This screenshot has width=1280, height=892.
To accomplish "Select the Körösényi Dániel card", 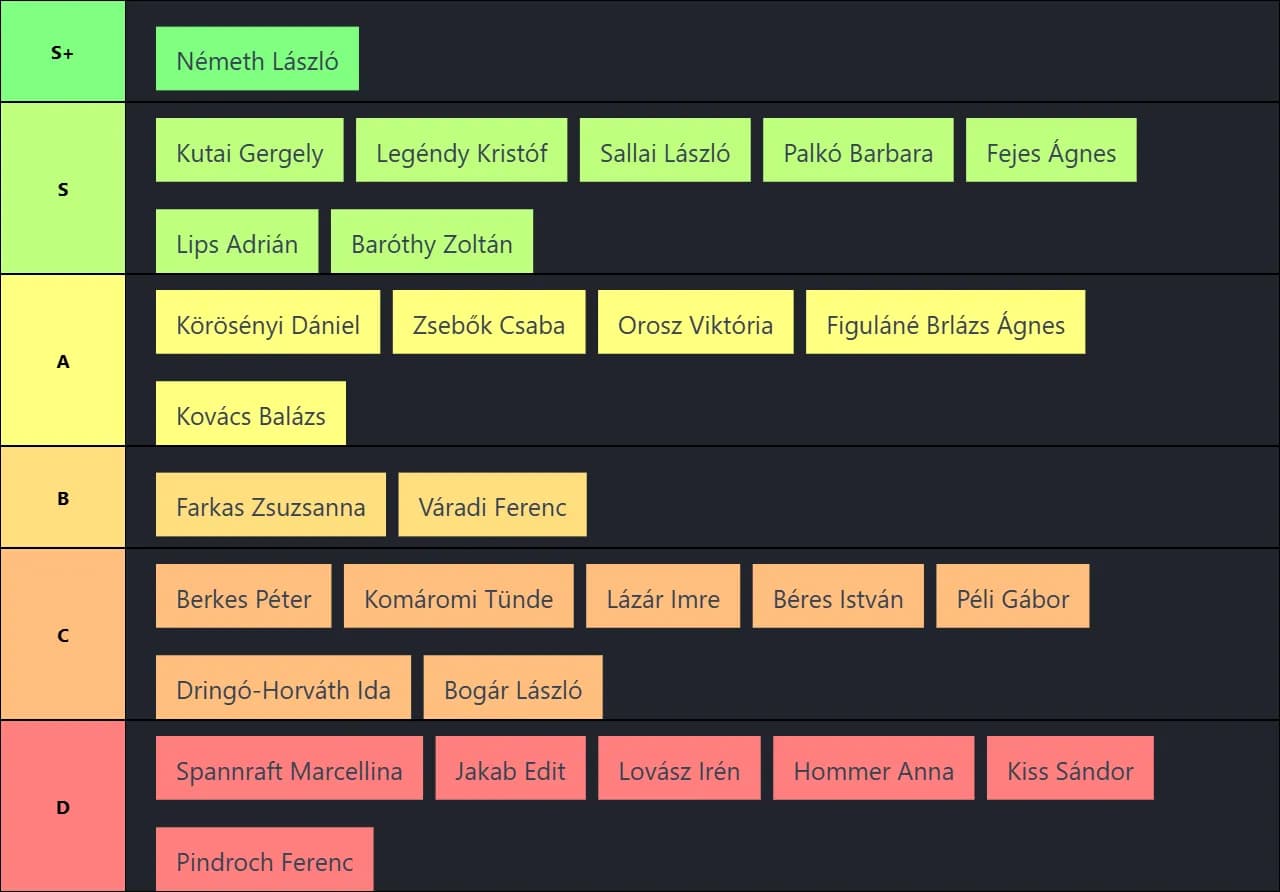I will (x=267, y=323).
